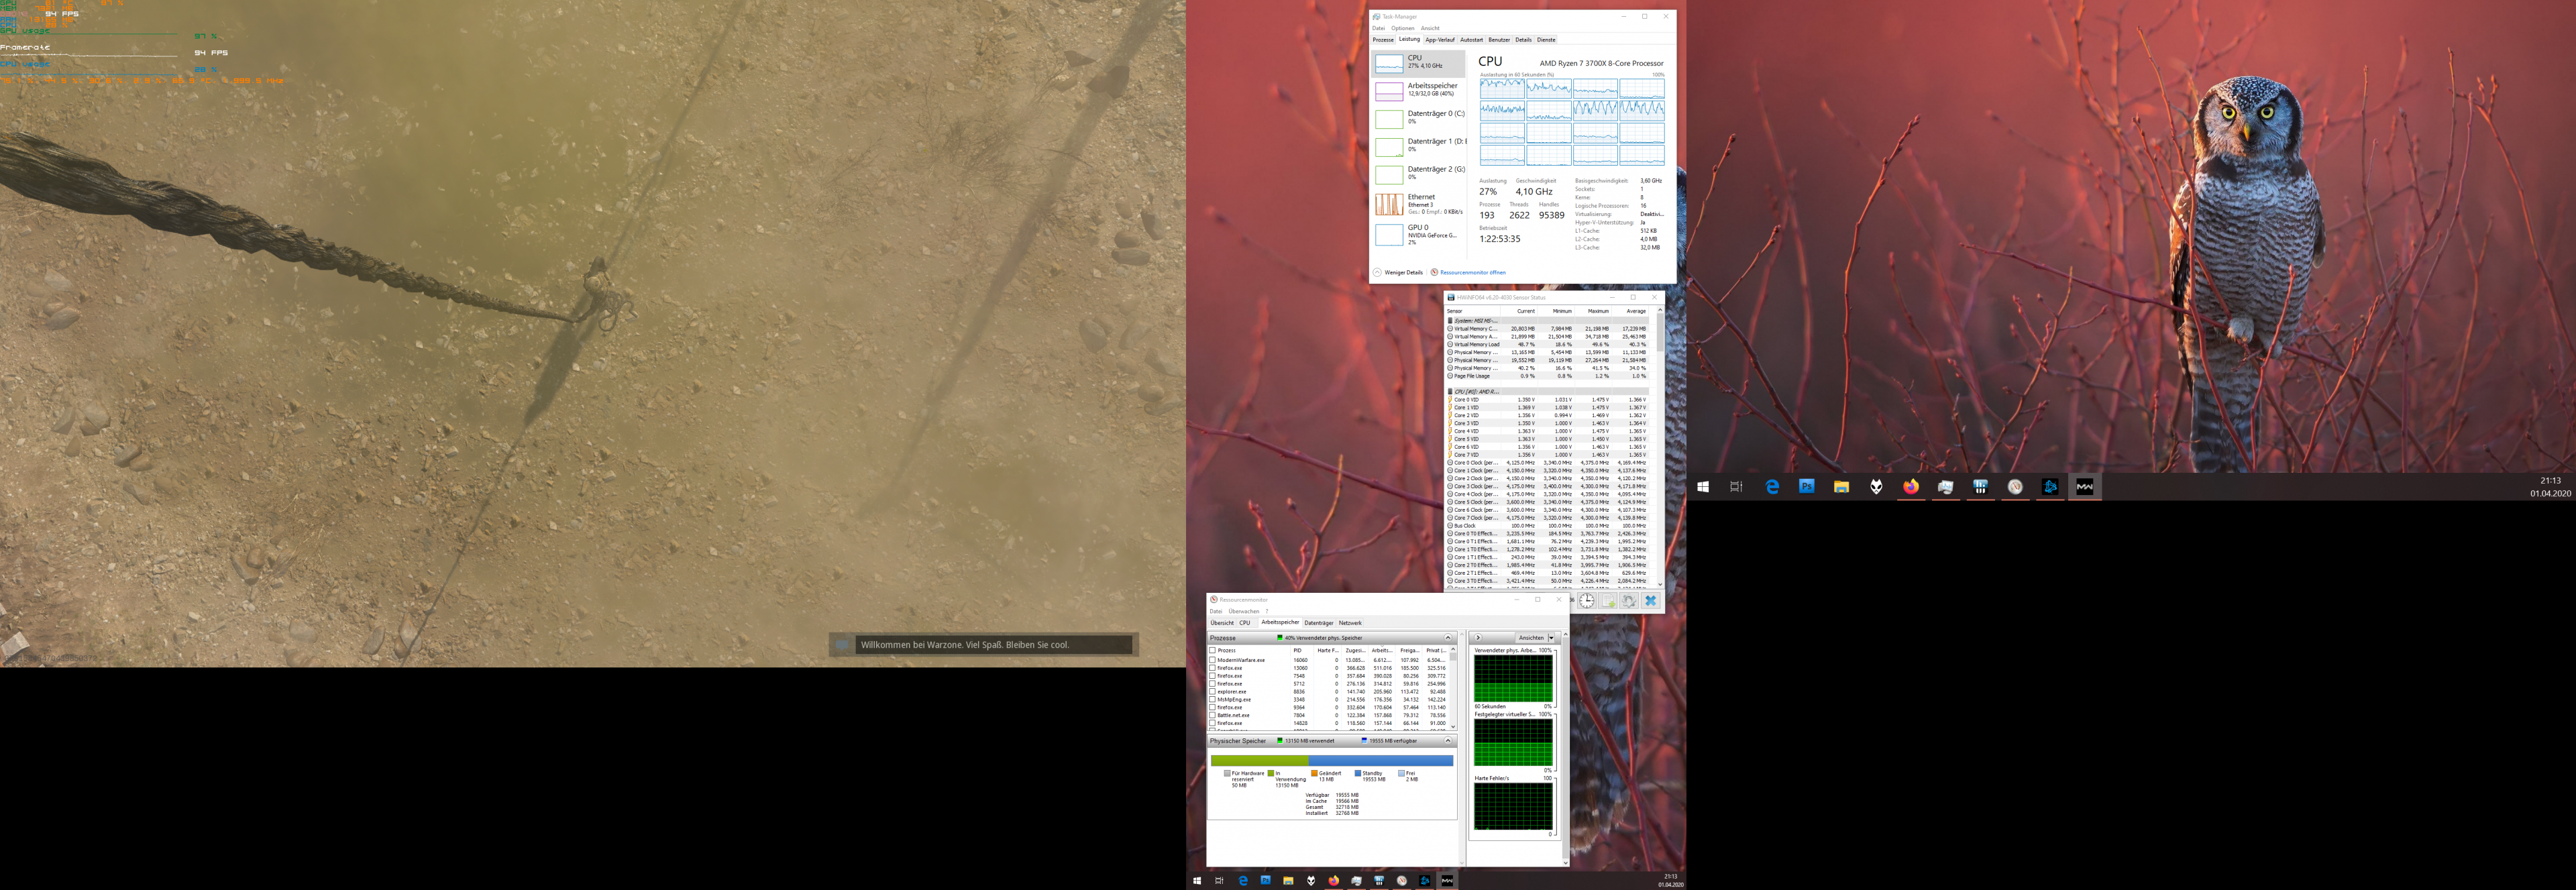Image resolution: width=2576 pixels, height=890 pixels.
Task: Click Weniger Details in Task-Manager
Action: (x=1403, y=272)
